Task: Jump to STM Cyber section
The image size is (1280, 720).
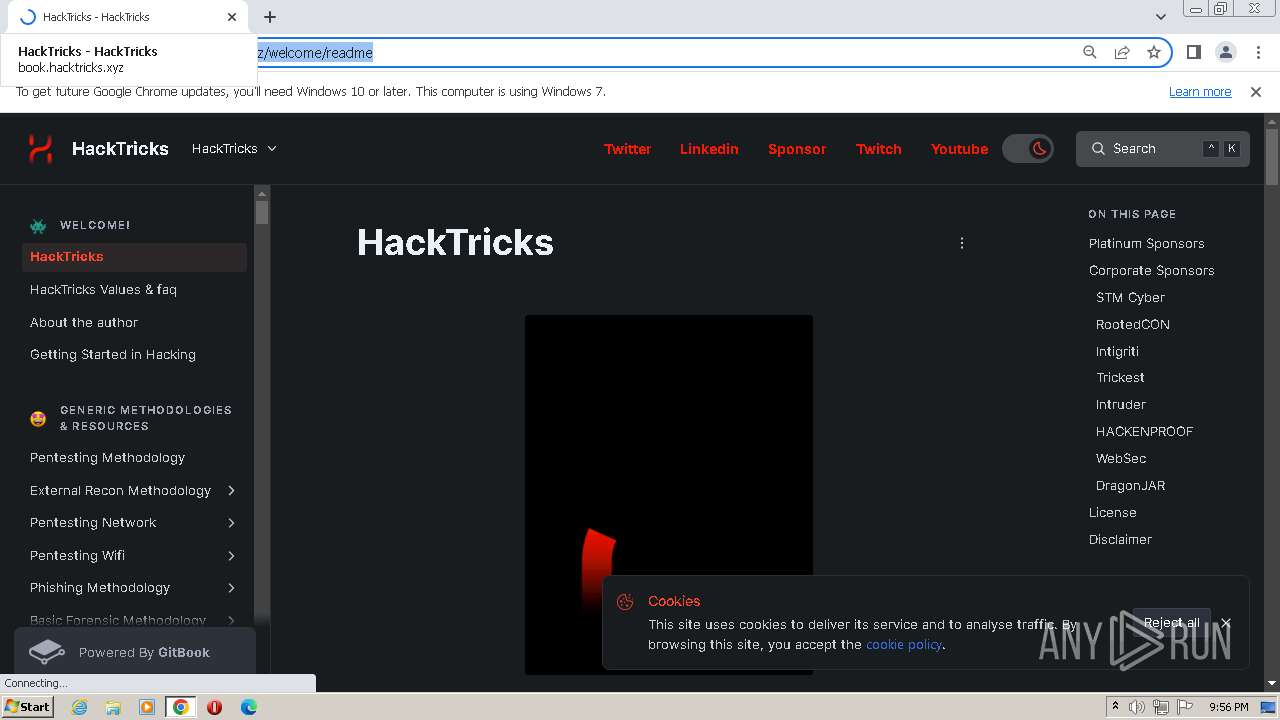Action: [1130, 298]
